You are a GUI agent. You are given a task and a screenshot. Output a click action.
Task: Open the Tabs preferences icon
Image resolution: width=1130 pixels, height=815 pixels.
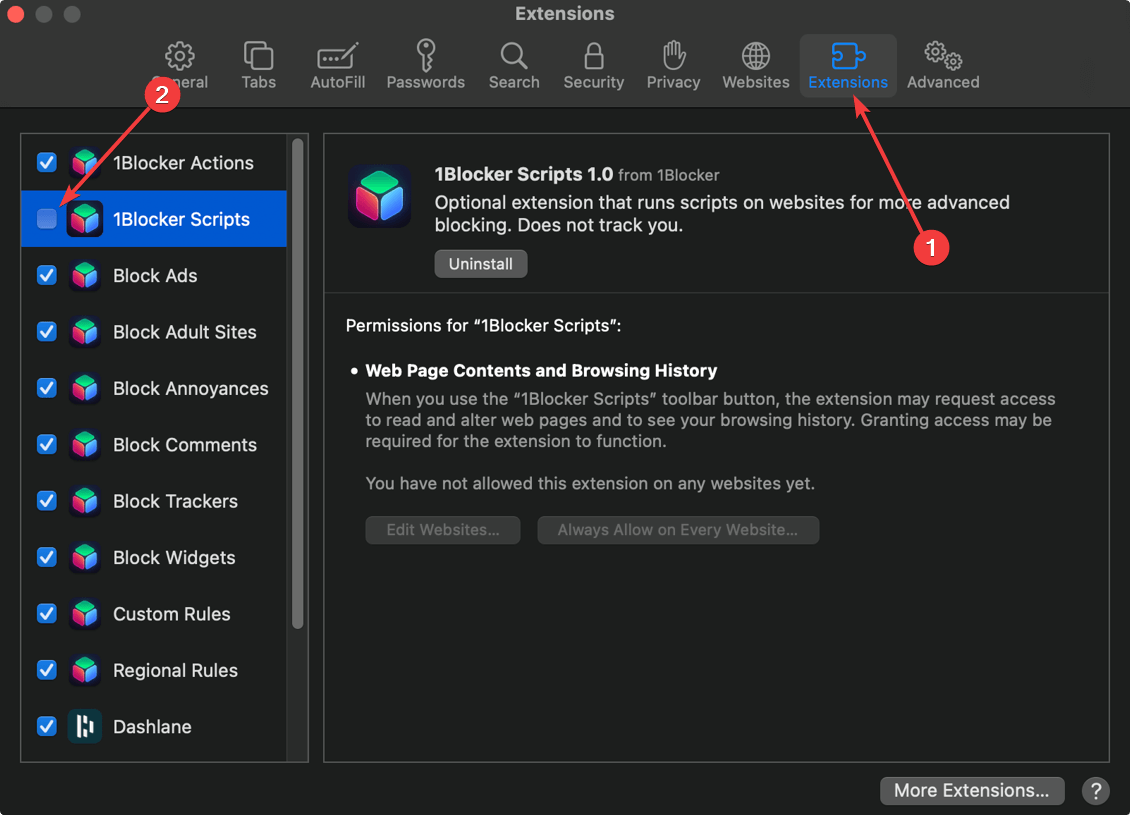(258, 55)
